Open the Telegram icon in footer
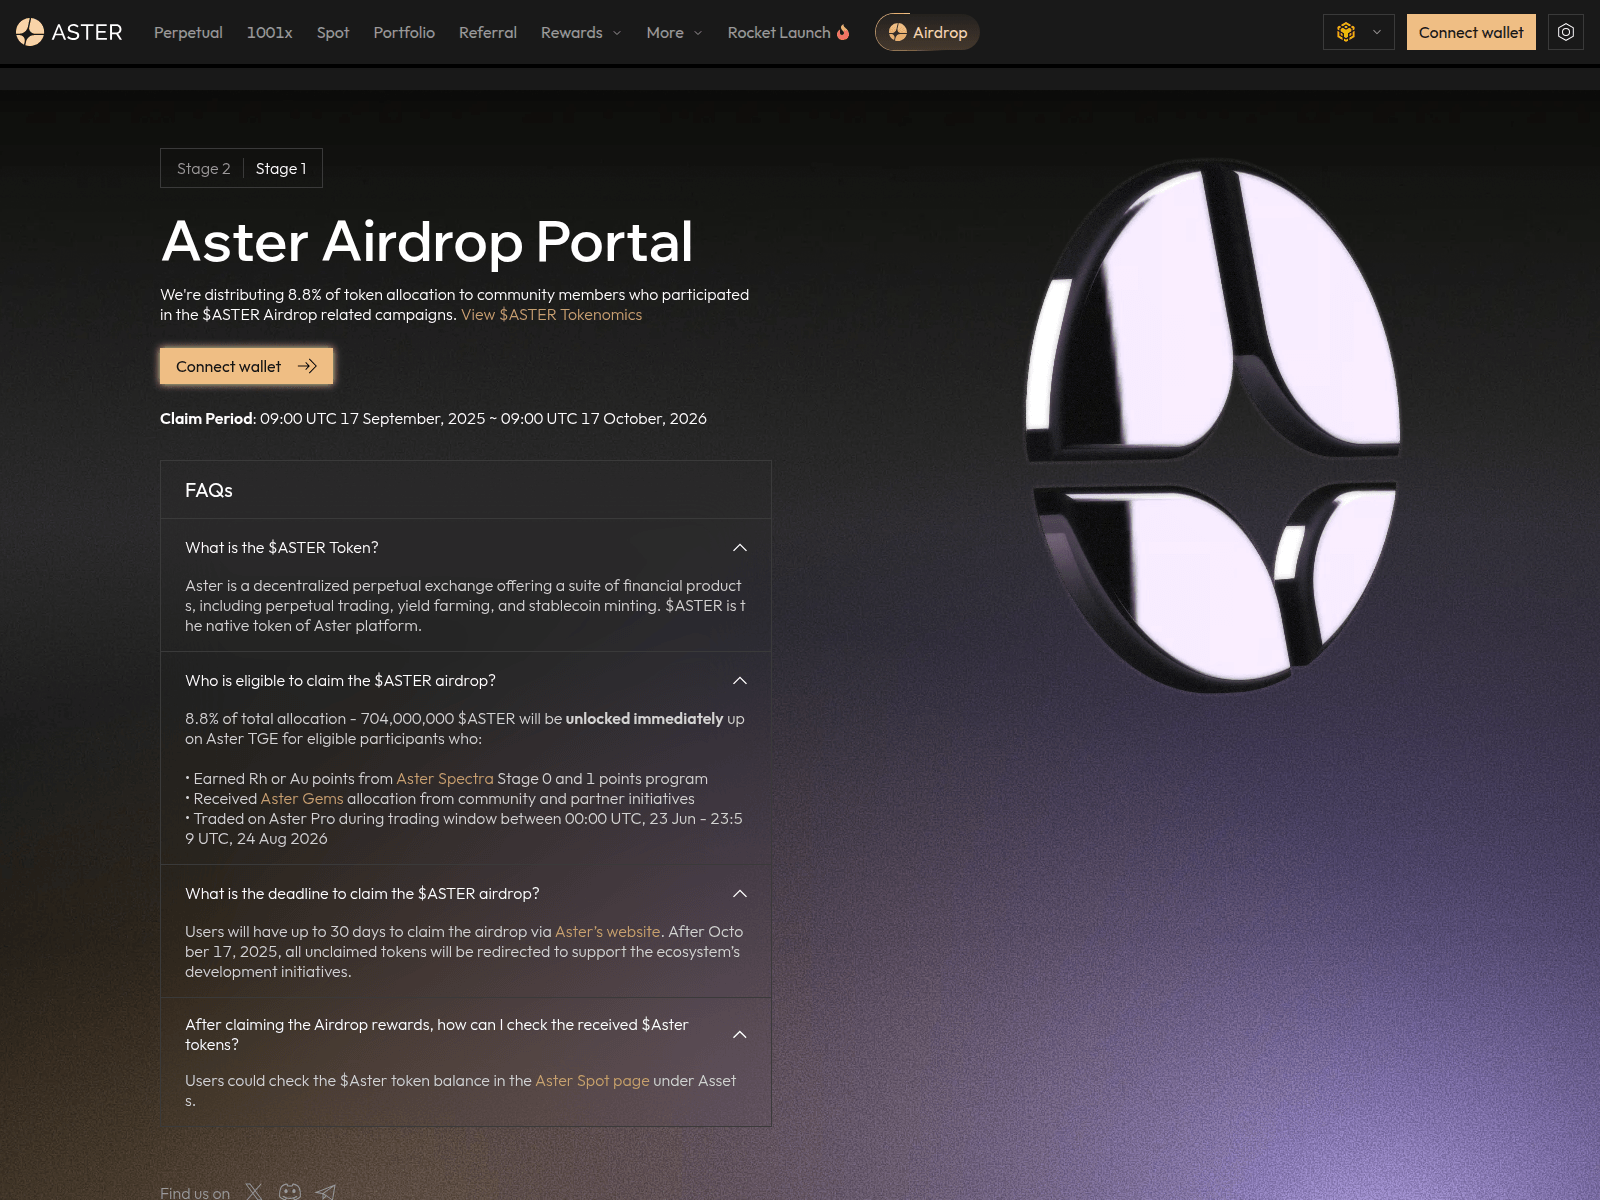 [326, 1192]
